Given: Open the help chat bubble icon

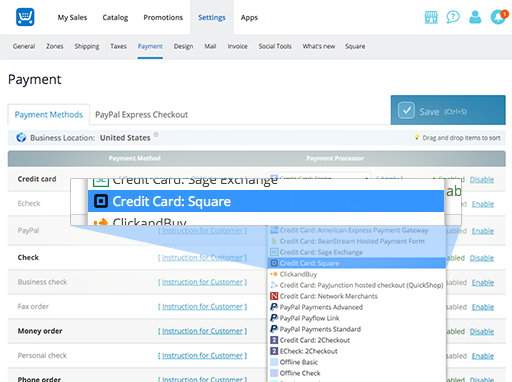Looking at the screenshot, I should (453, 17).
